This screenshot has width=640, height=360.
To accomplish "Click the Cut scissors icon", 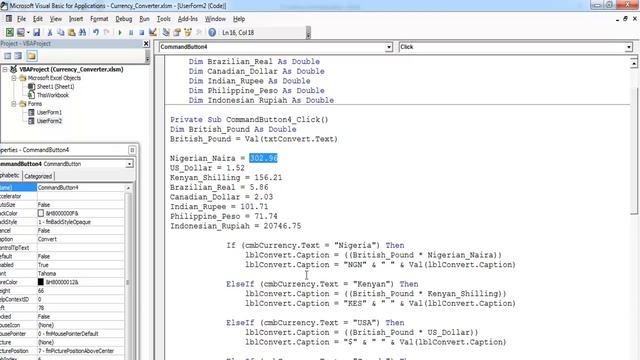I will click(x=50, y=32).
